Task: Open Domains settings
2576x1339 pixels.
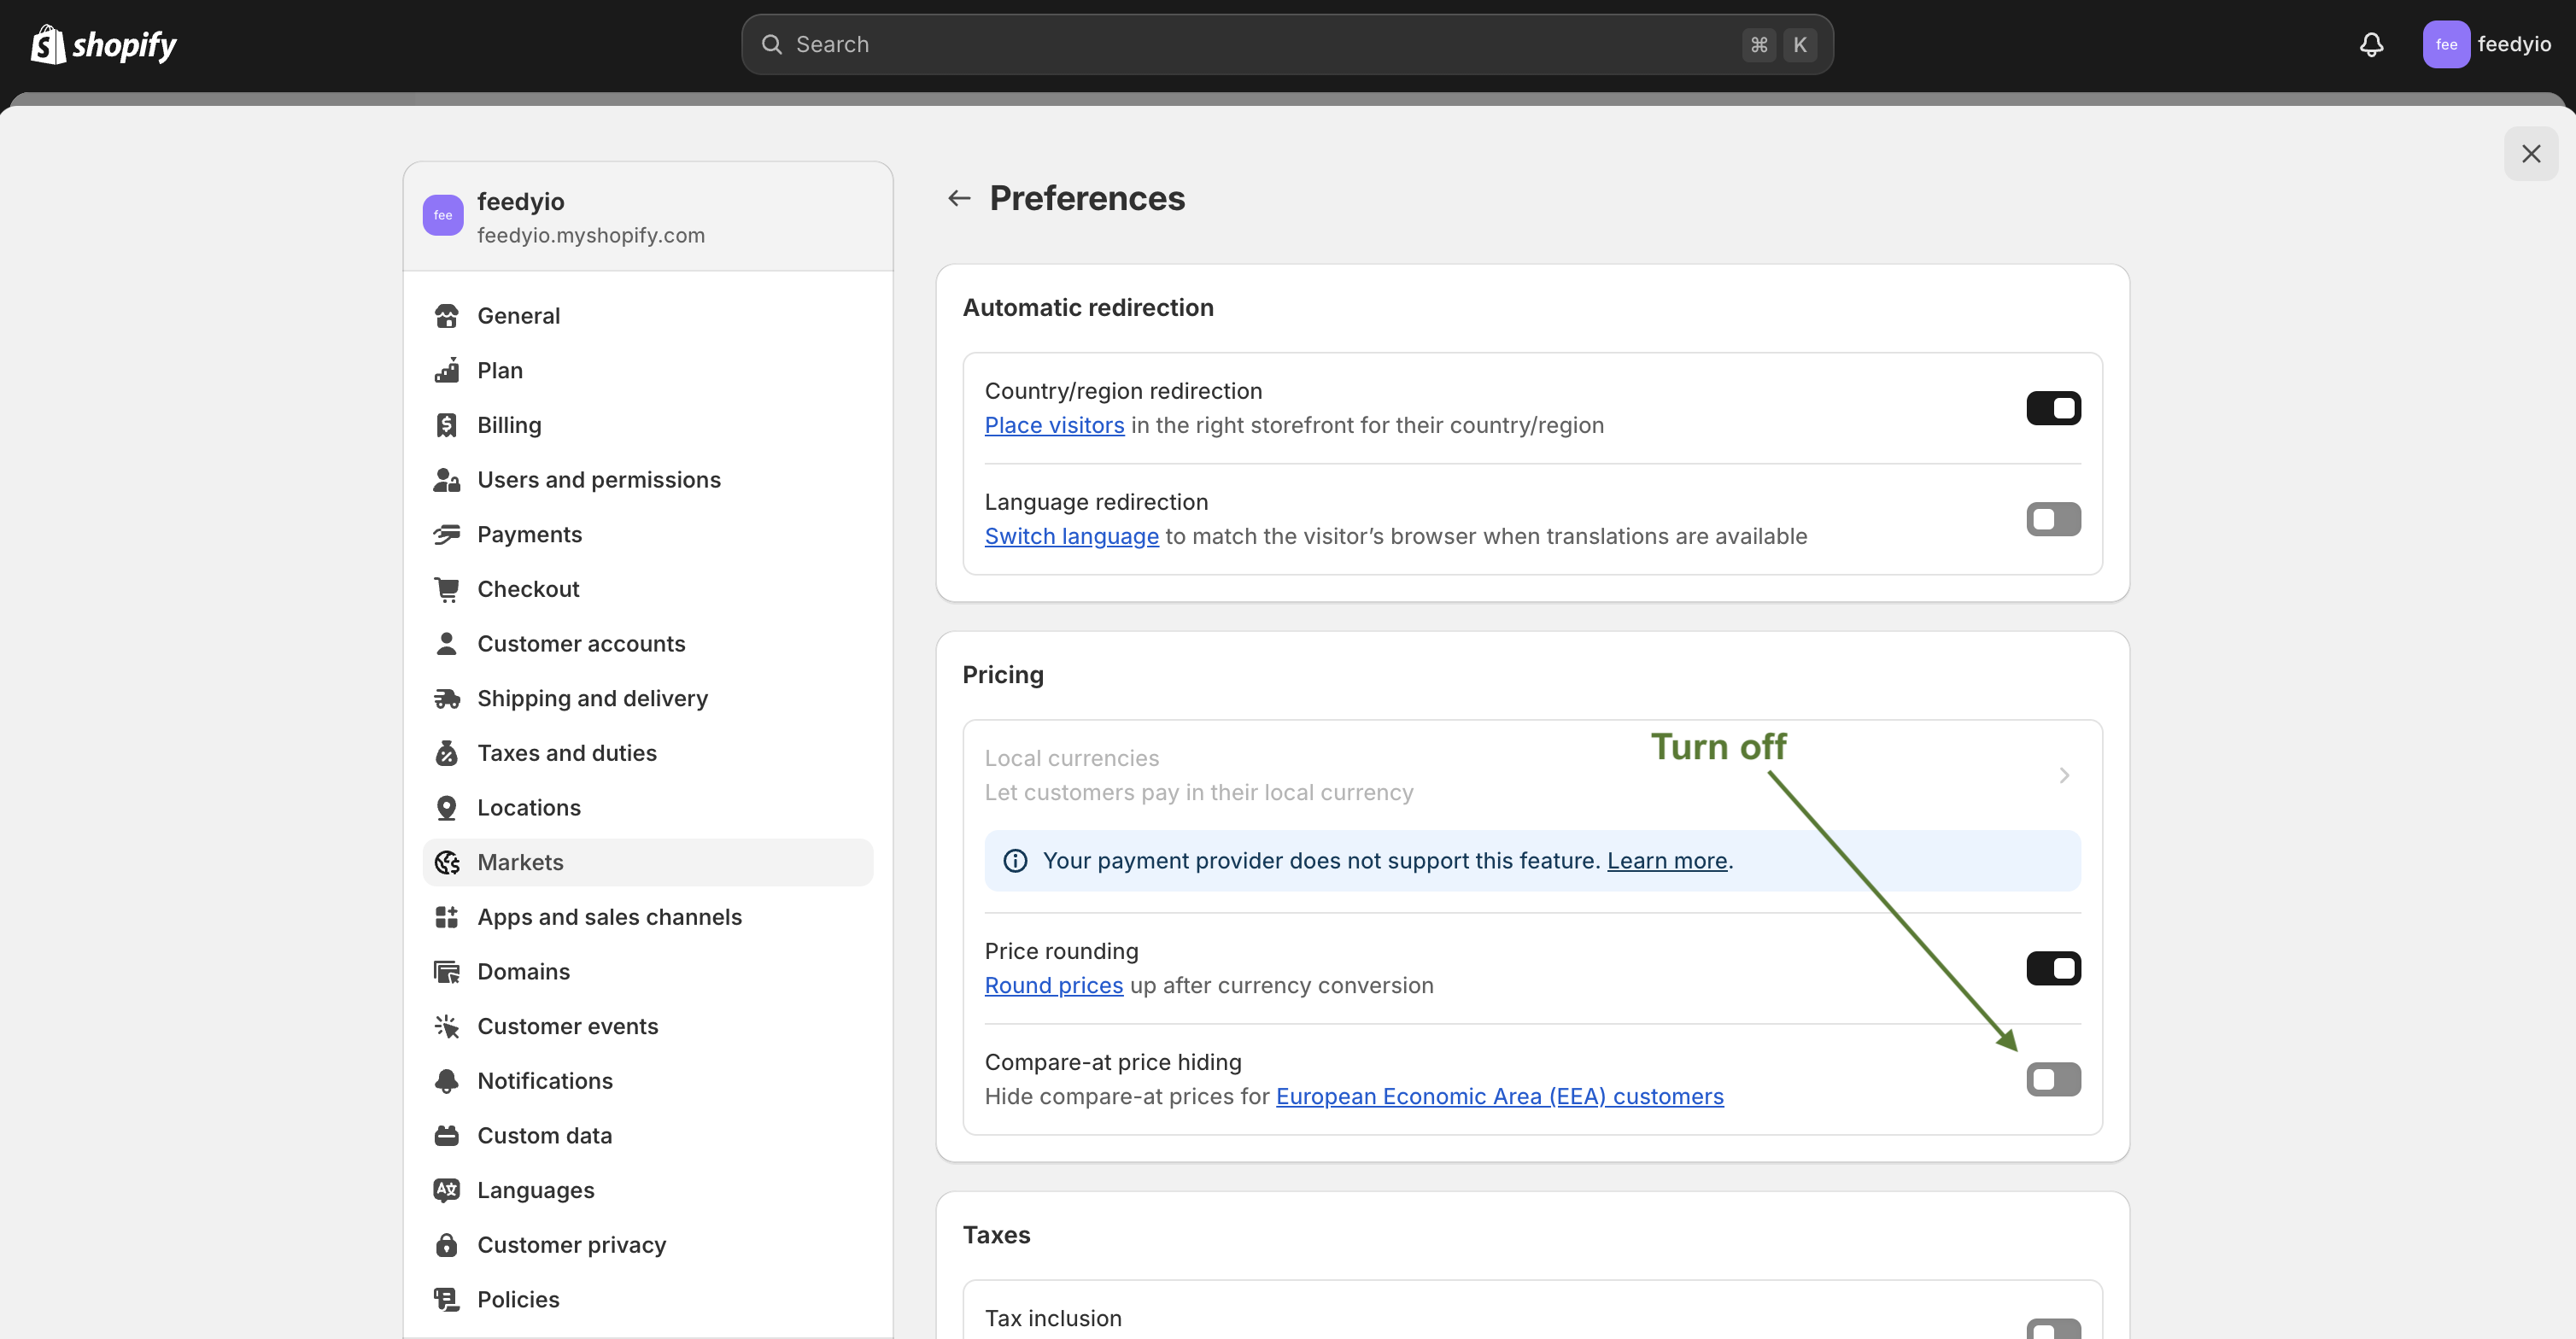Action: [648, 972]
